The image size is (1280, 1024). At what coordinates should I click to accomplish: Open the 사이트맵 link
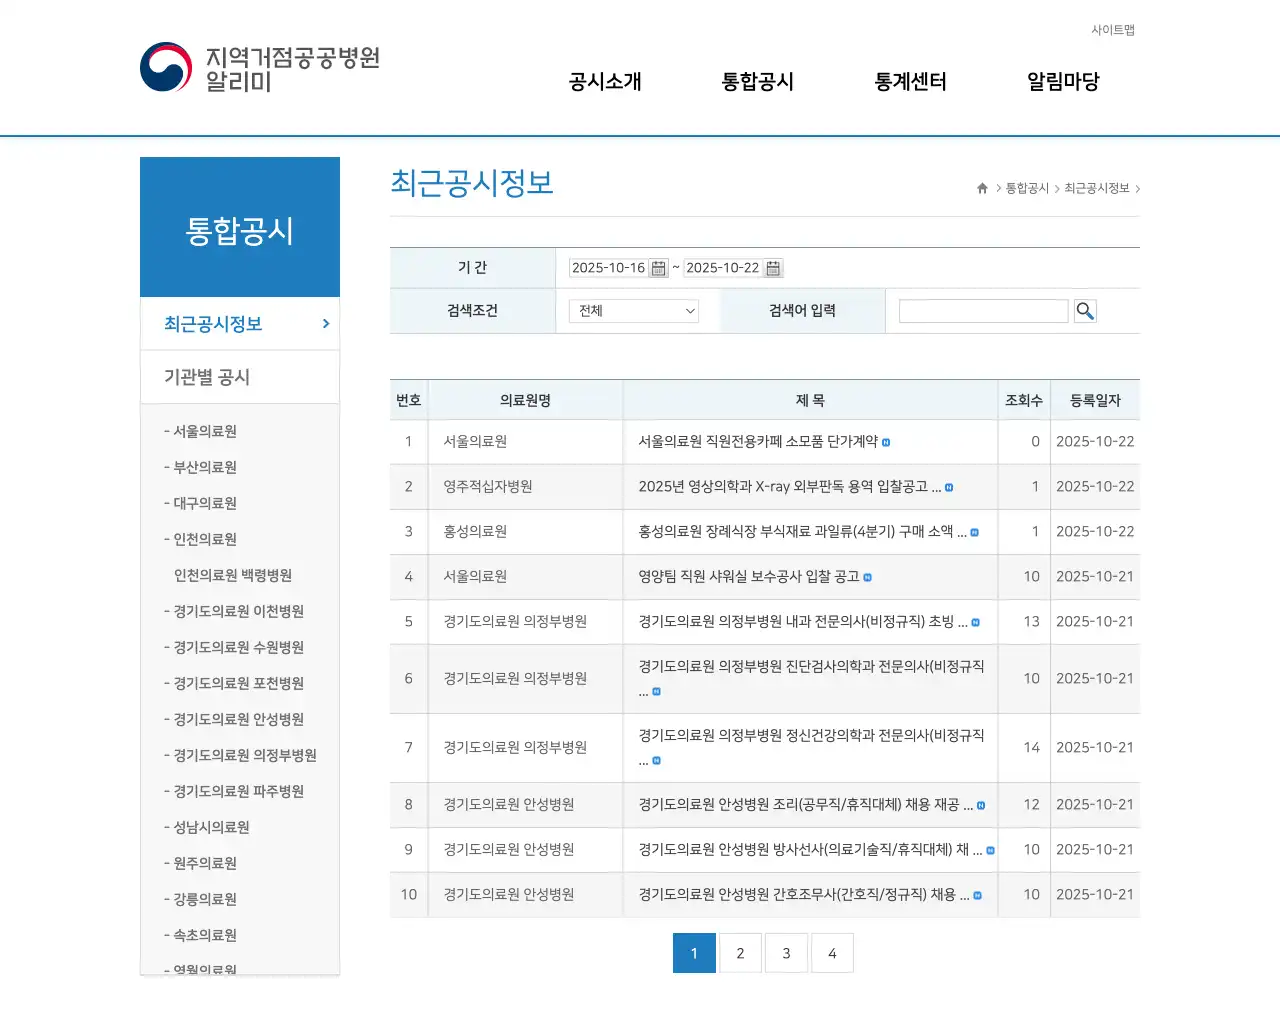(1112, 30)
